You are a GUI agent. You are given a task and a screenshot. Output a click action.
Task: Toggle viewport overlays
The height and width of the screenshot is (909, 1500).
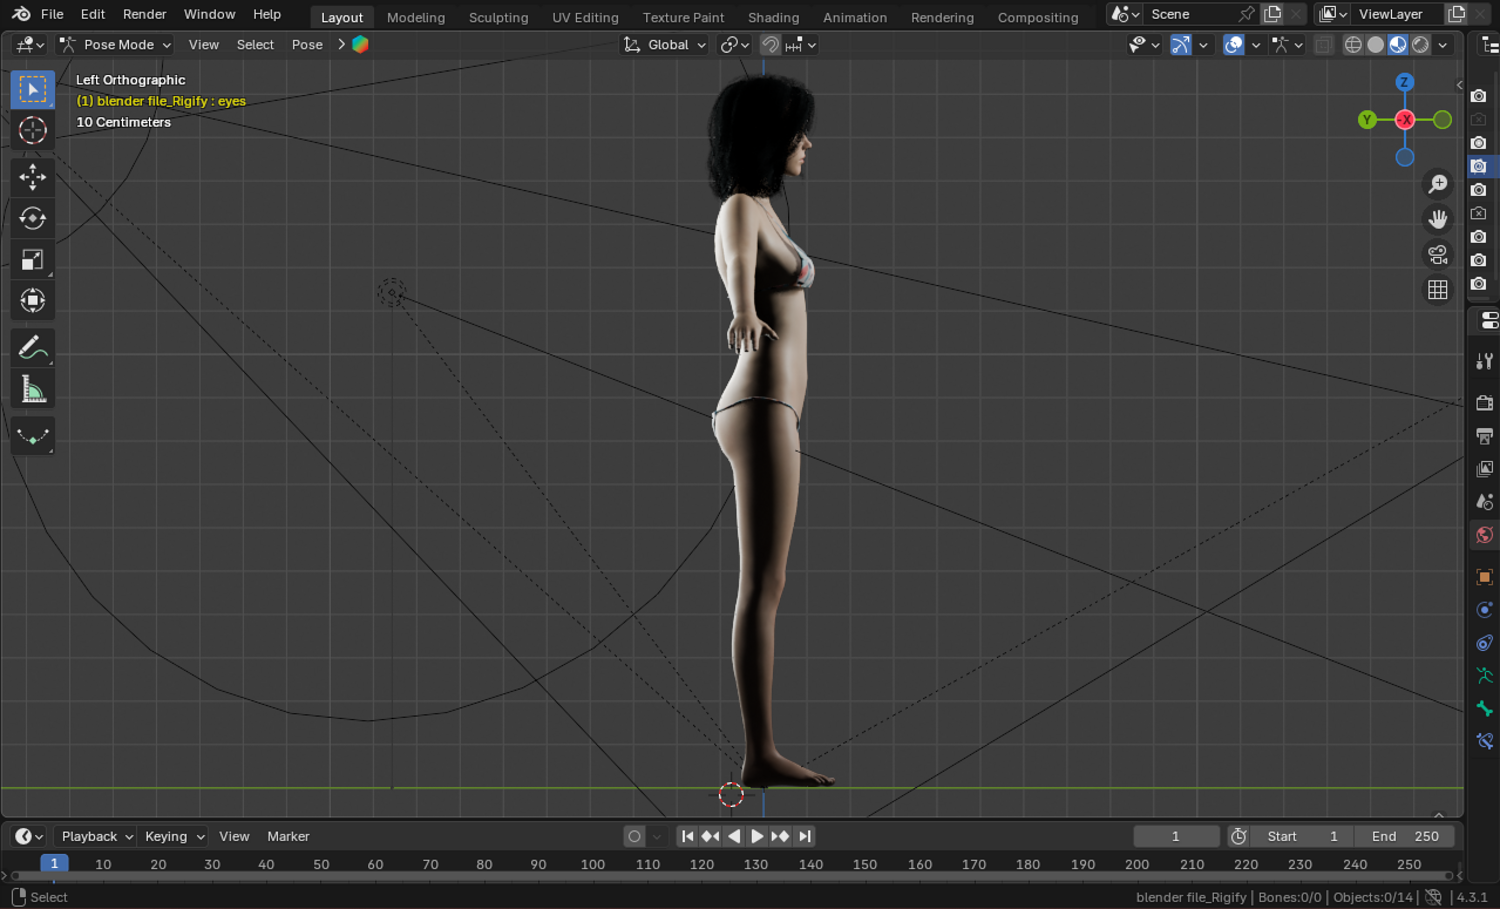[1234, 45]
